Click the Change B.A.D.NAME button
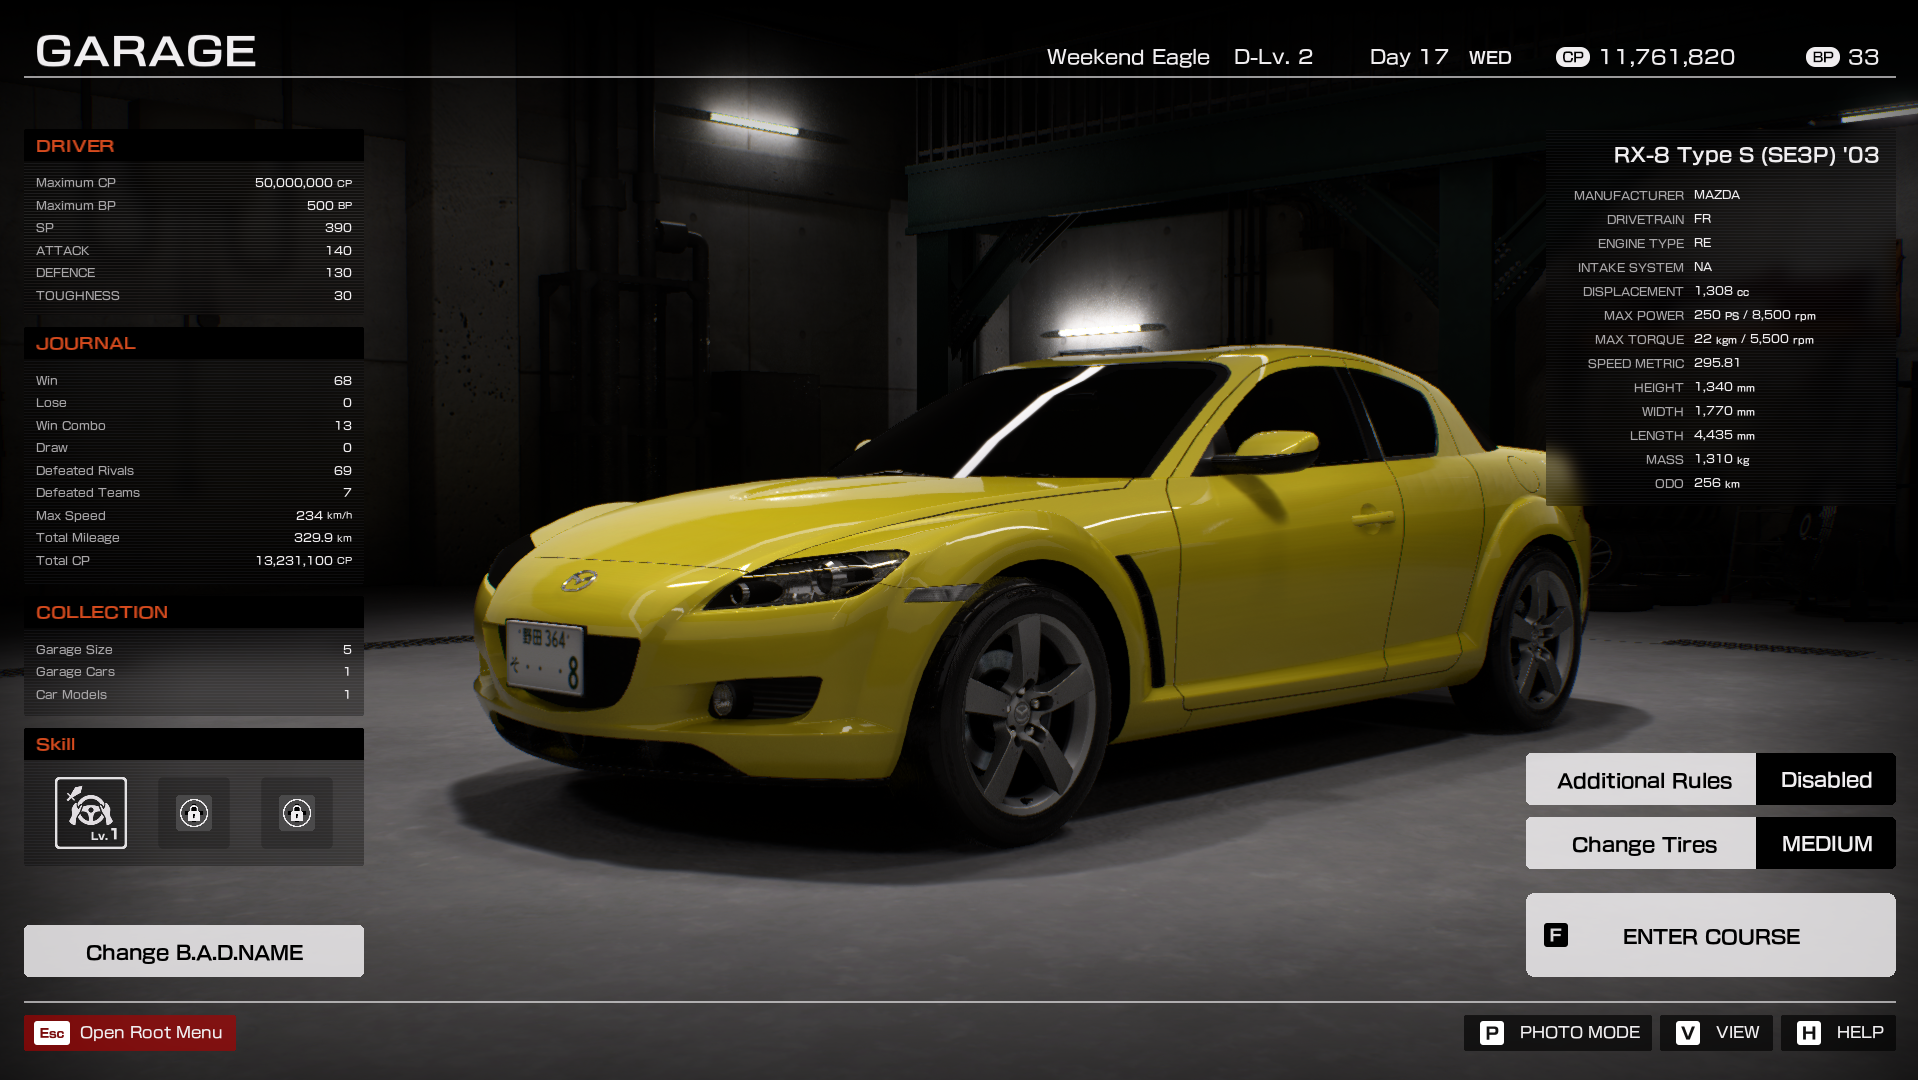The width and height of the screenshot is (1918, 1080). (x=194, y=951)
